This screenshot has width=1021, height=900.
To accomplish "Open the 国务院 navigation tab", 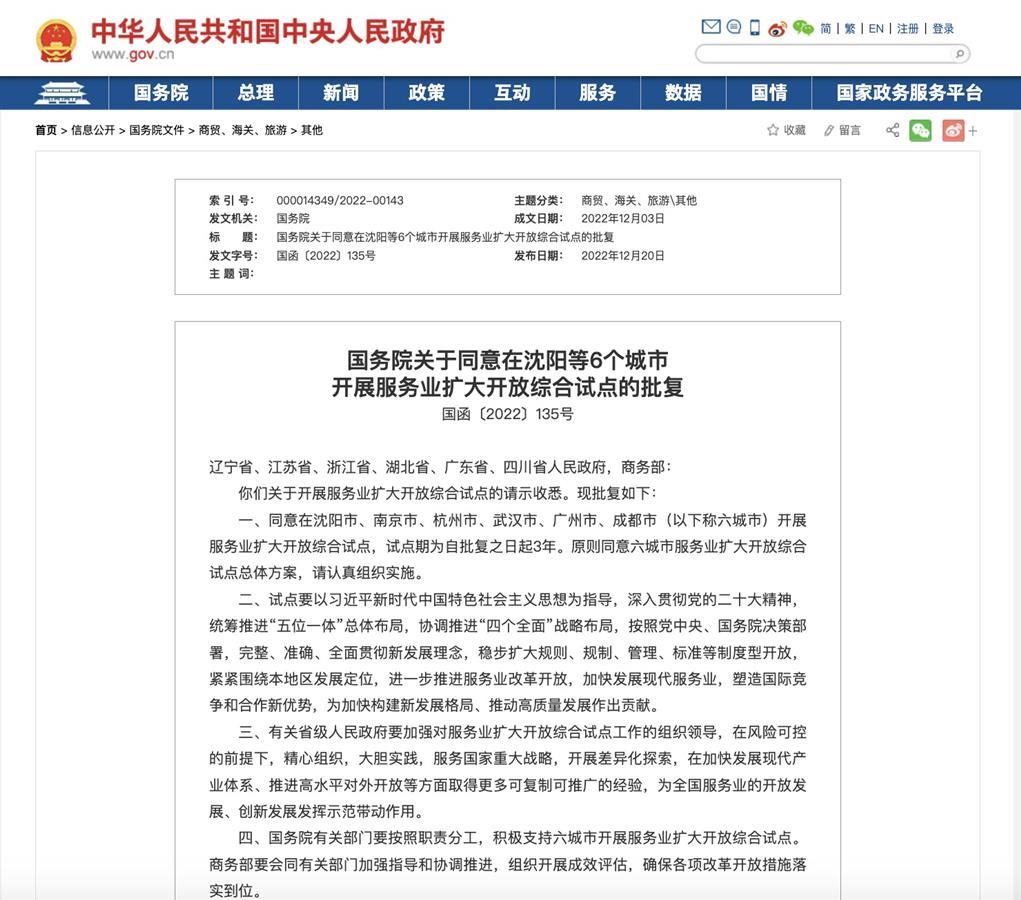I will [x=161, y=93].
